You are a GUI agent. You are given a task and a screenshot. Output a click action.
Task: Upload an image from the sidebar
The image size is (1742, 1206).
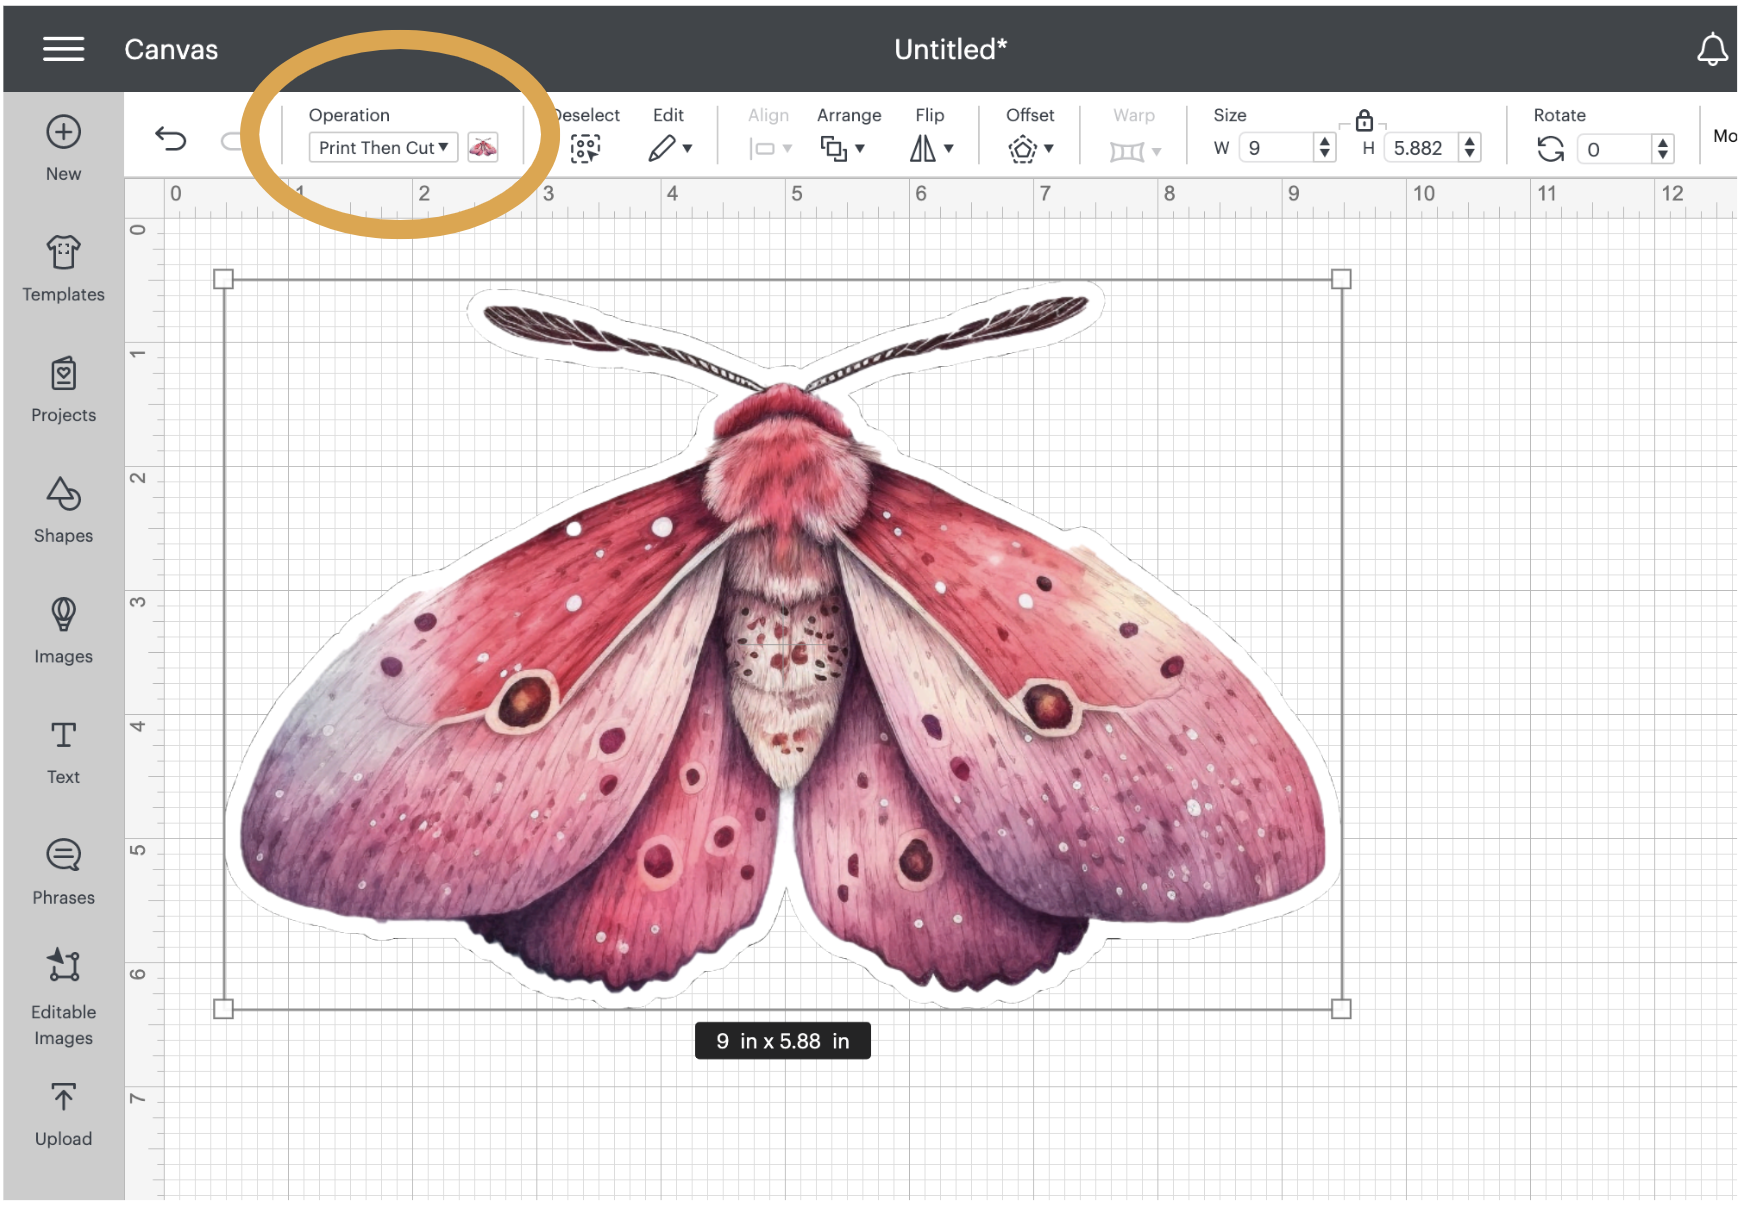point(63,1112)
